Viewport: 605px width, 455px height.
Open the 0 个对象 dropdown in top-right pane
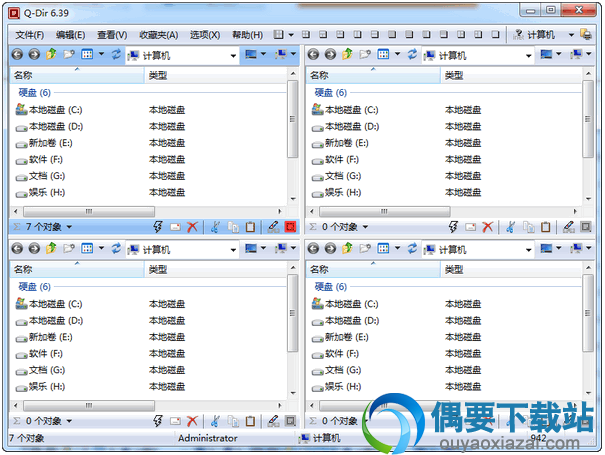[365, 227]
